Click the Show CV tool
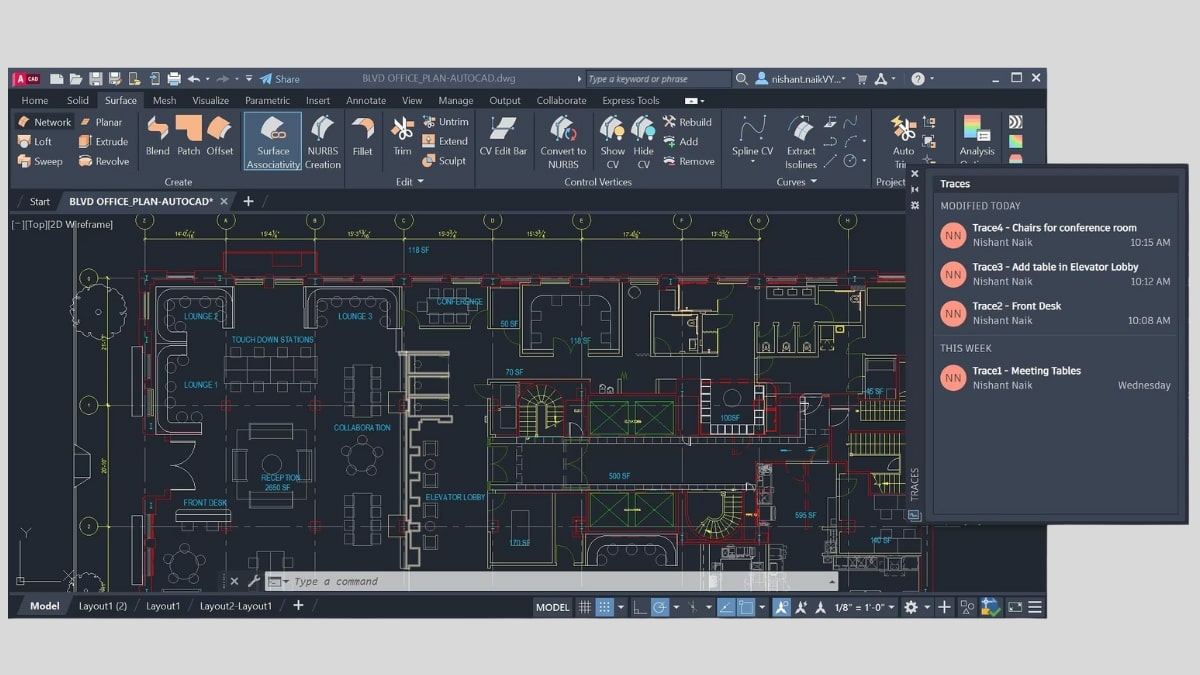The width and height of the screenshot is (1200, 675). tap(612, 142)
